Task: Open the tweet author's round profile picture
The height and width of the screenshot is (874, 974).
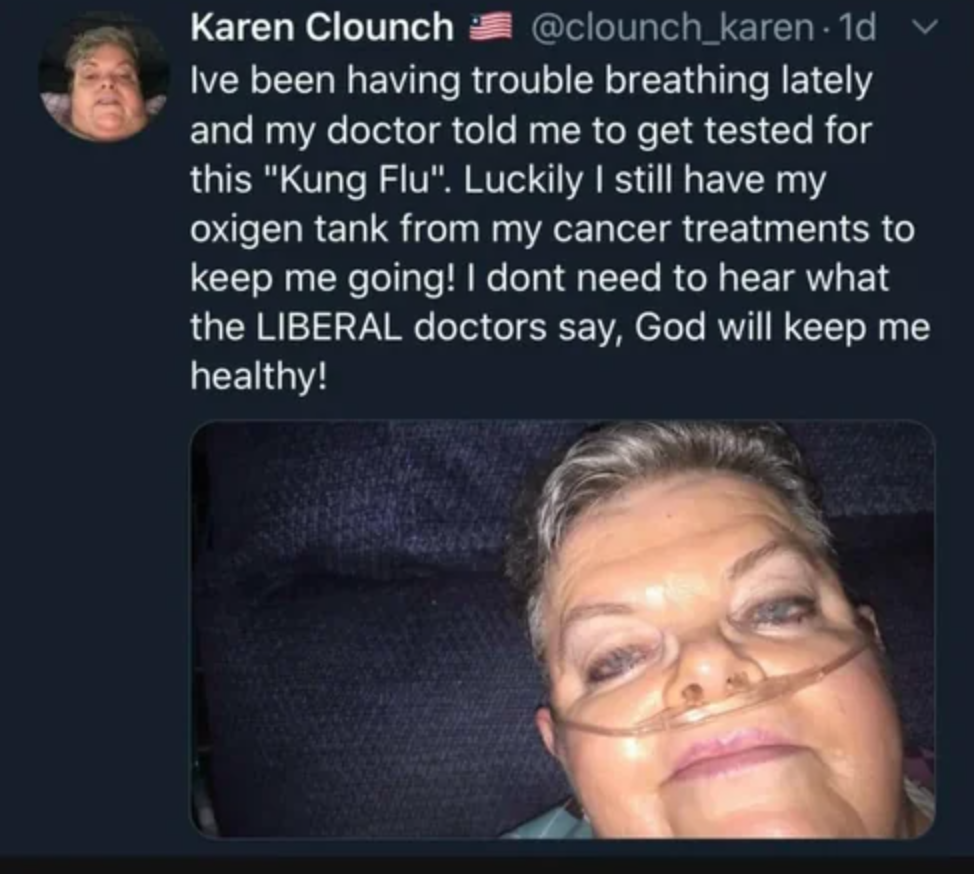Action: click(103, 78)
